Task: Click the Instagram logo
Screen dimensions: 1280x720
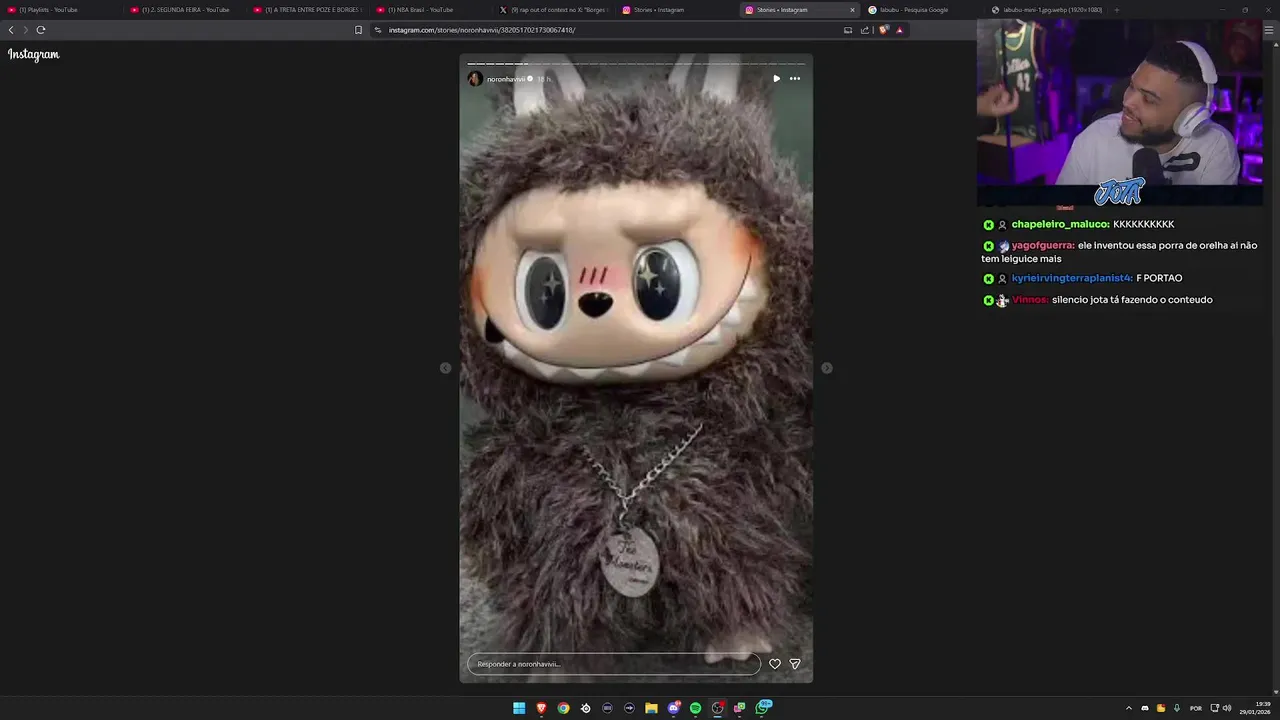Action: coord(34,55)
